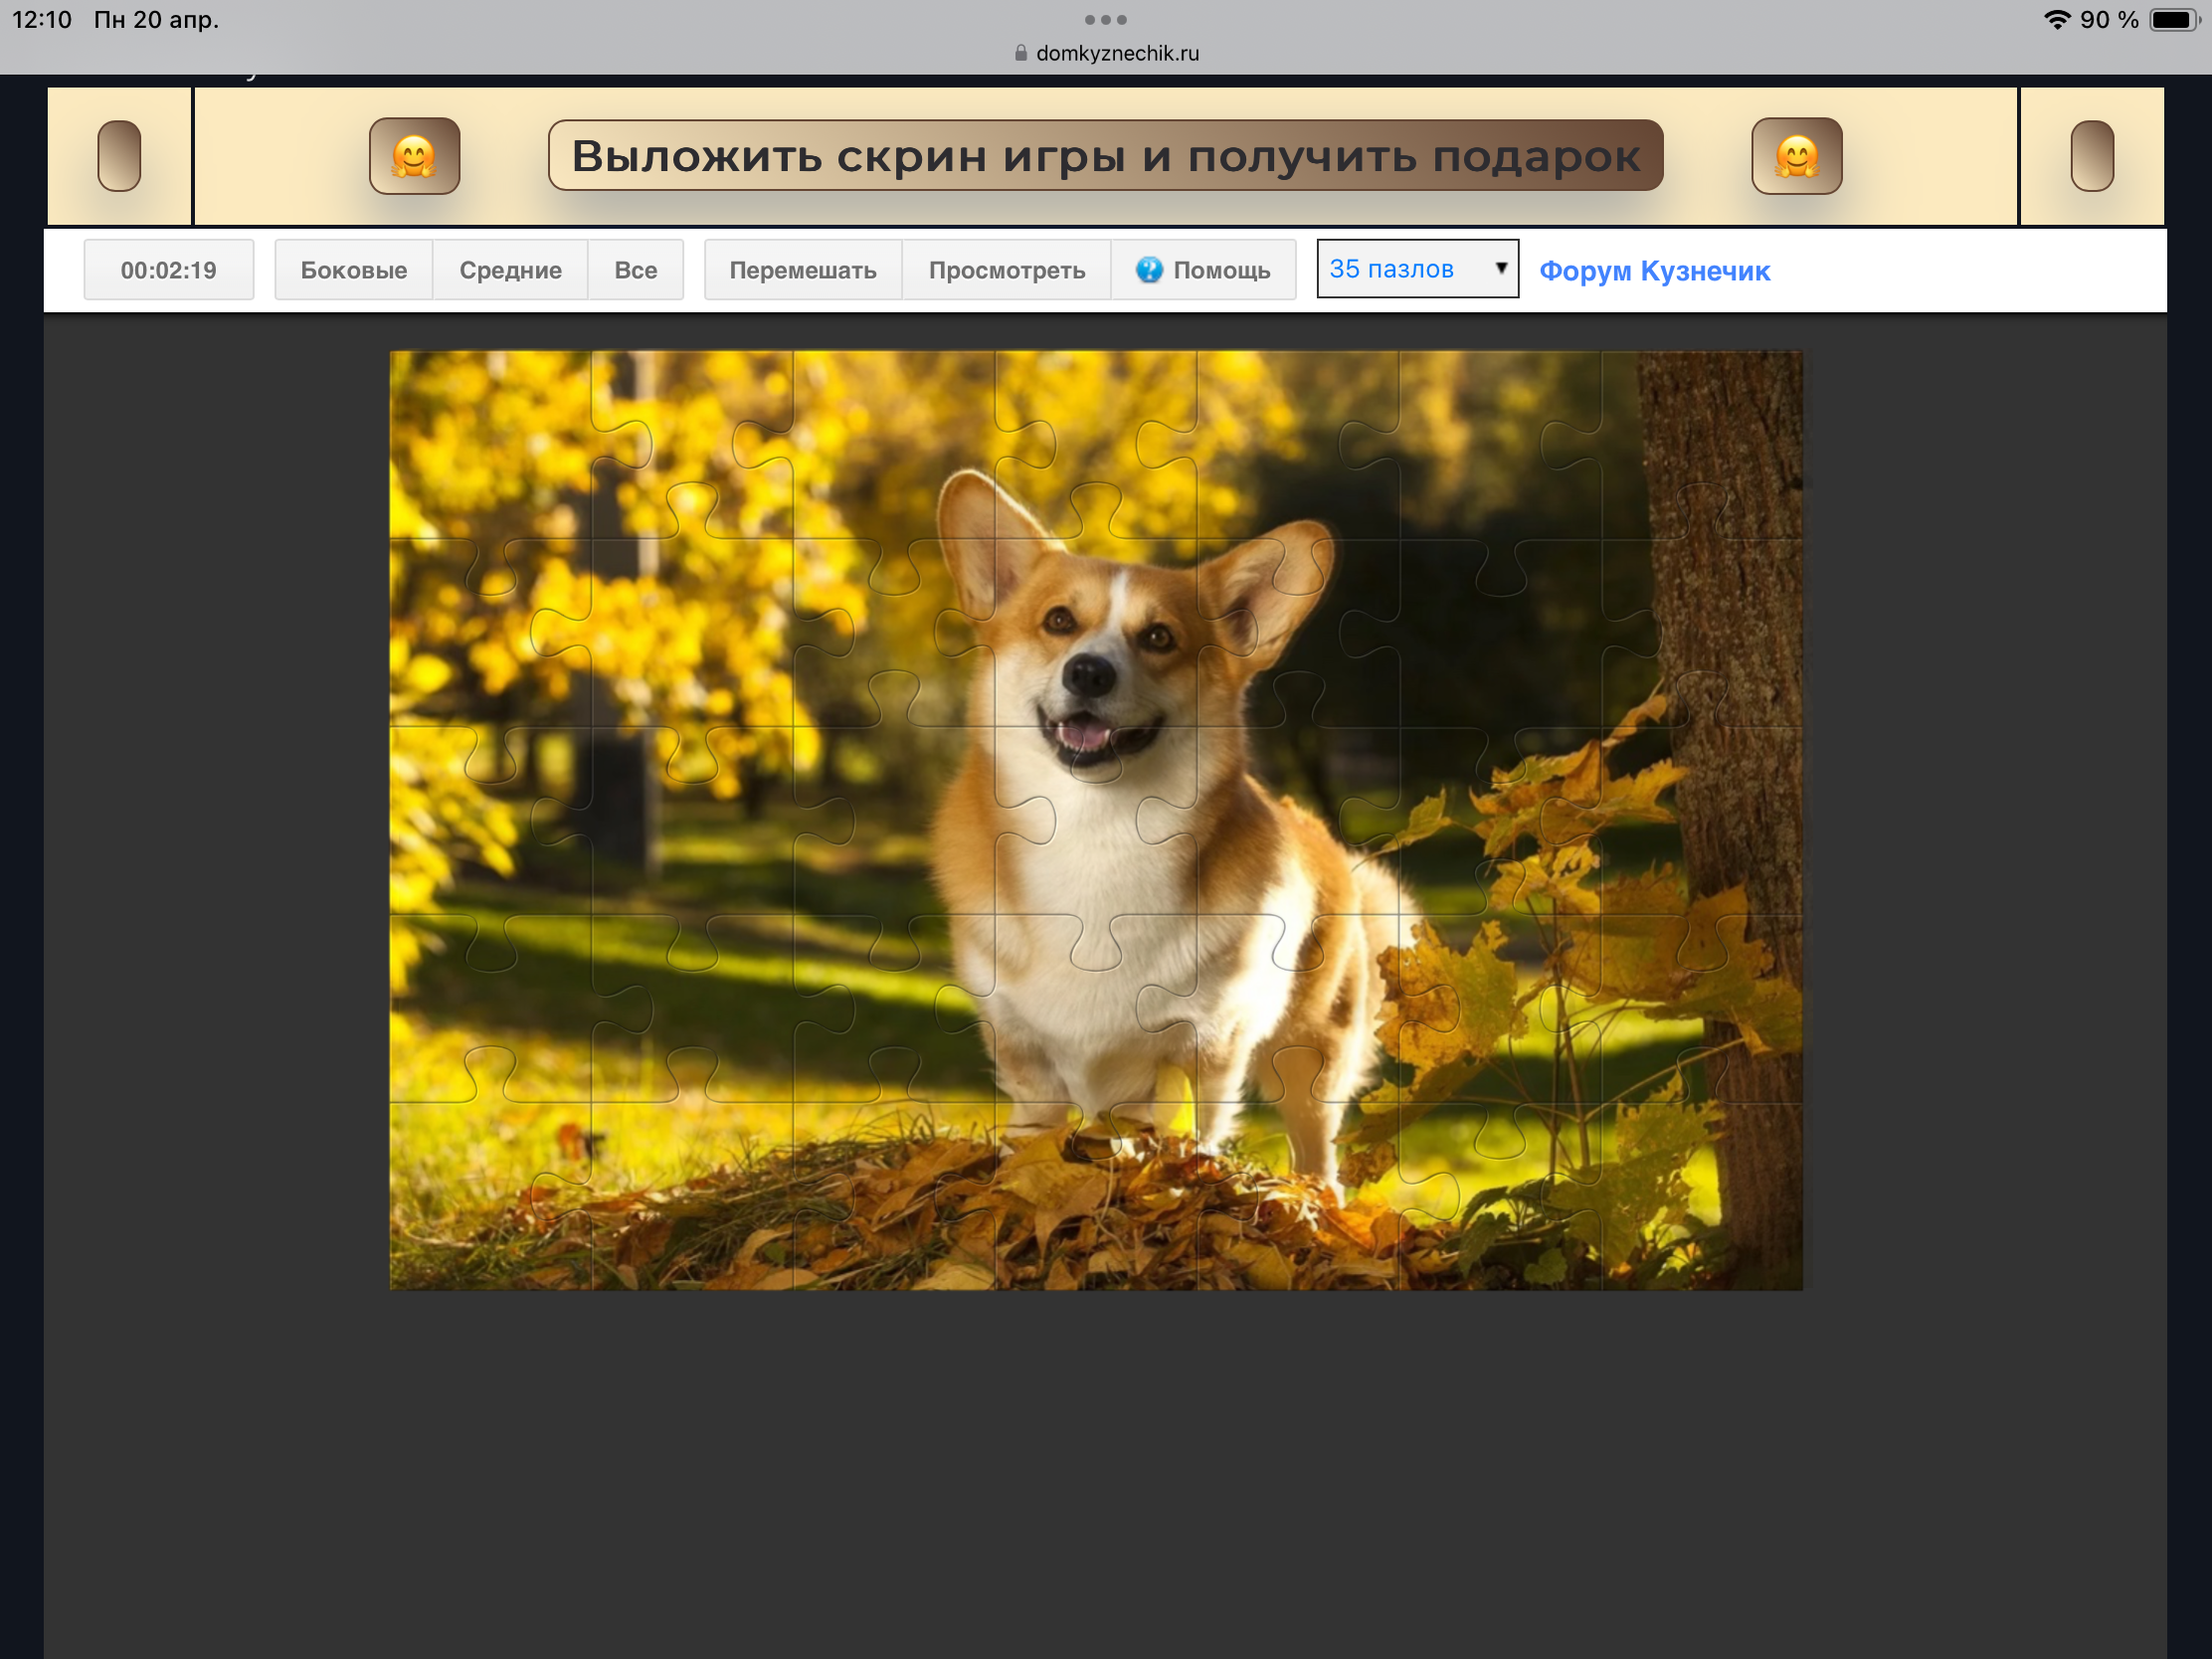Viewport: 2212px width, 1659px height.
Task: Click the blue question mark help icon
Action: 1149,270
